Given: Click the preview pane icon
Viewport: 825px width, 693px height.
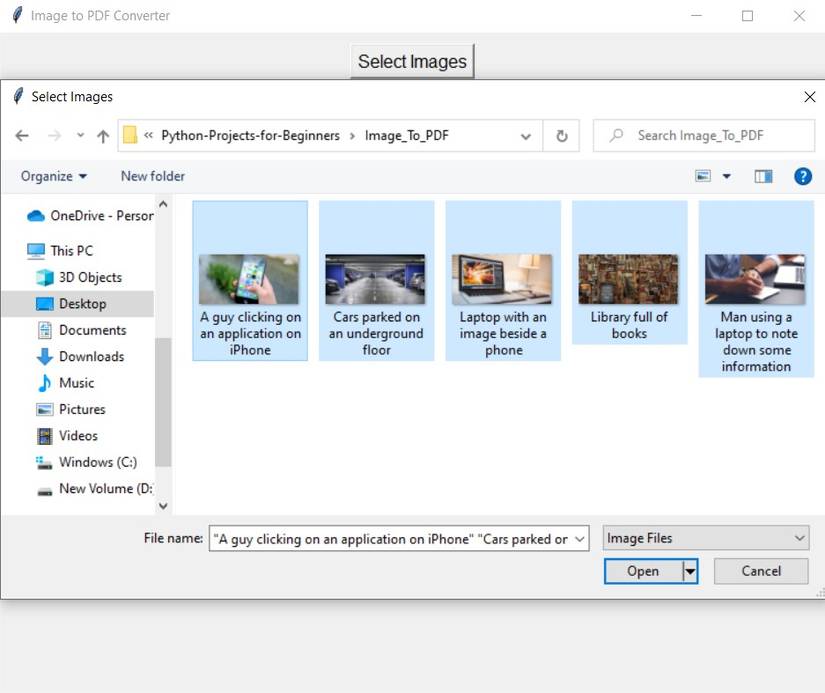Looking at the screenshot, I should click(x=763, y=176).
